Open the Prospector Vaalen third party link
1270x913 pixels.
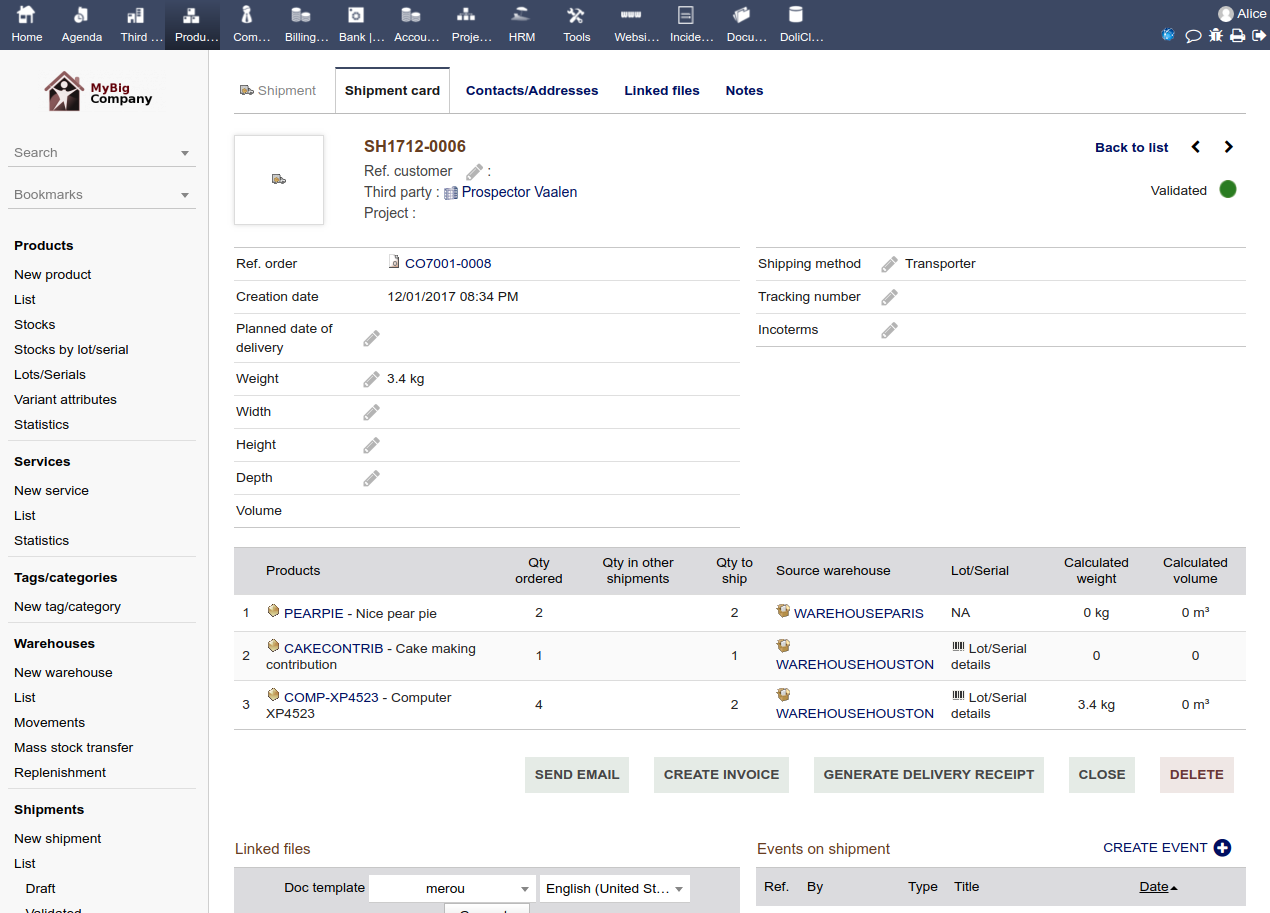pos(519,192)
